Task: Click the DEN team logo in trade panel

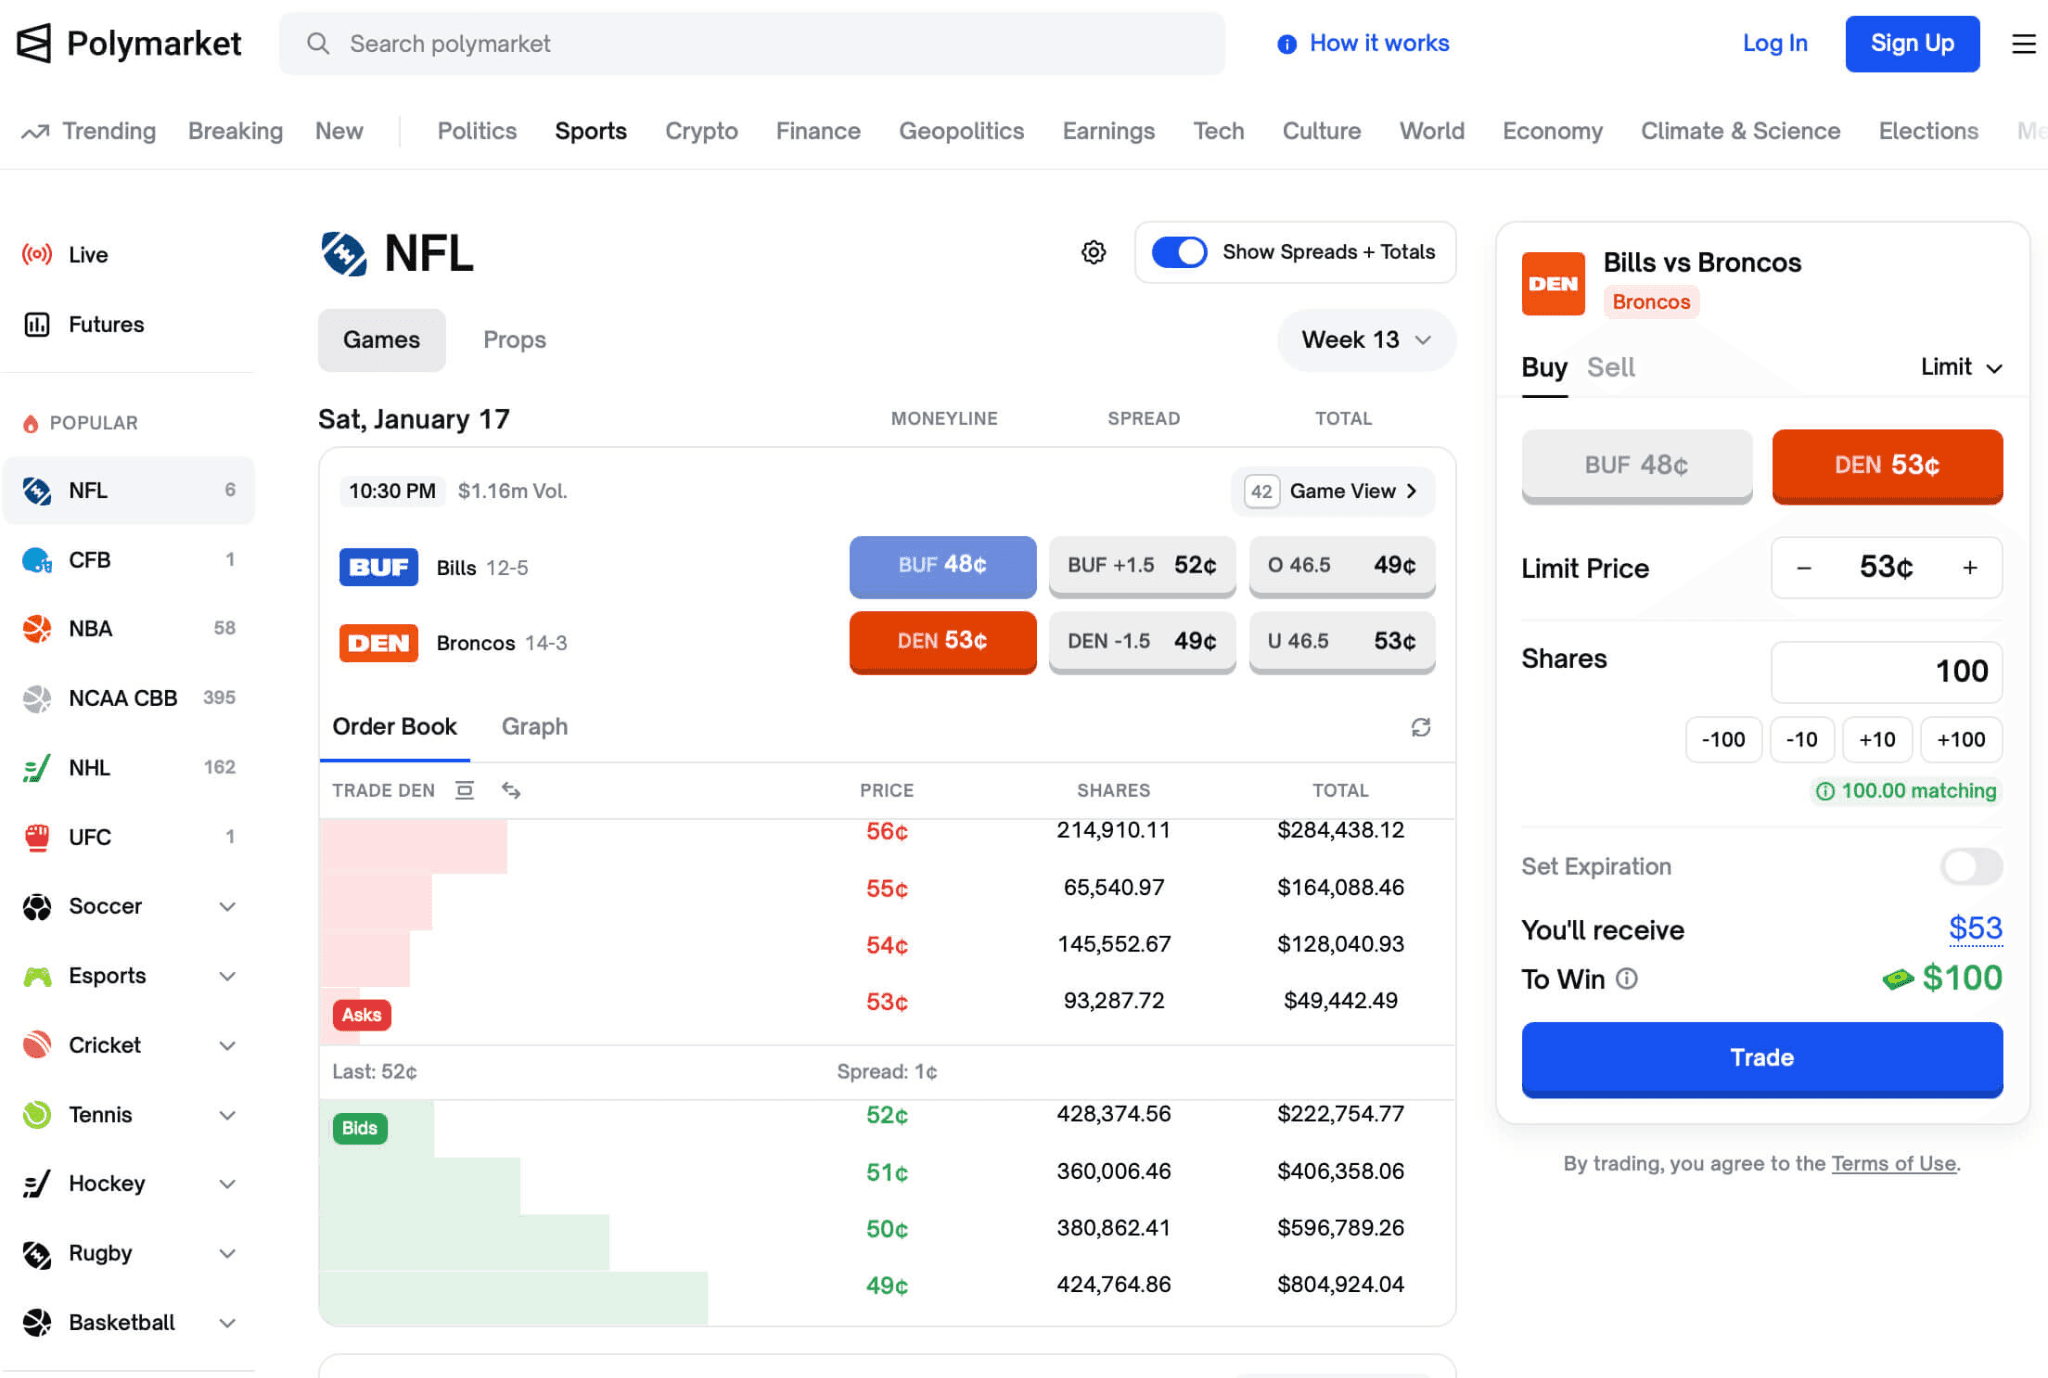Action: 1553,284
